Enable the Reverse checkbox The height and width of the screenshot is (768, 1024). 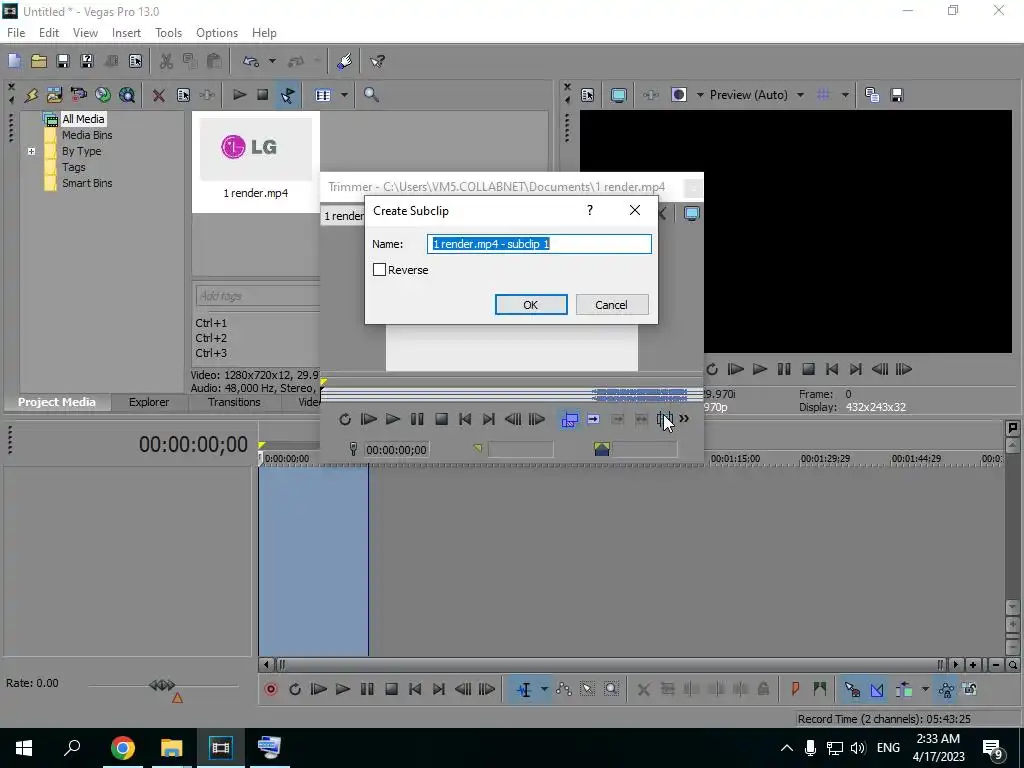[379, 270]
